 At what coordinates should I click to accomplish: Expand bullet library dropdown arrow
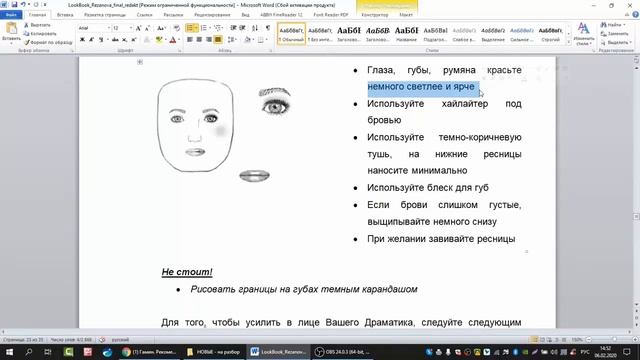tap(196, 28)
